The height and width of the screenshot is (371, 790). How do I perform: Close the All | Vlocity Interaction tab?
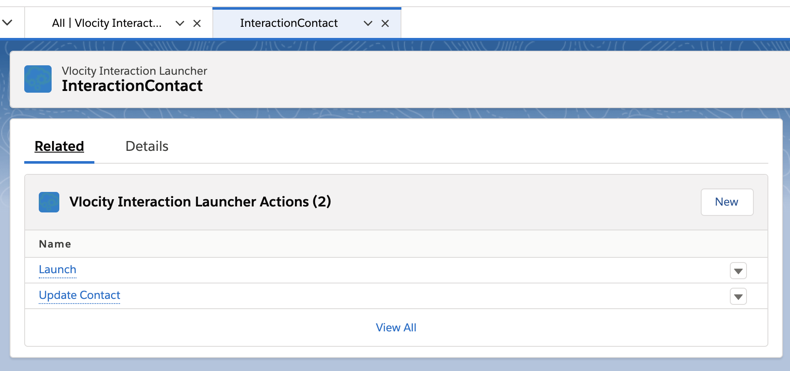(197, 23)
